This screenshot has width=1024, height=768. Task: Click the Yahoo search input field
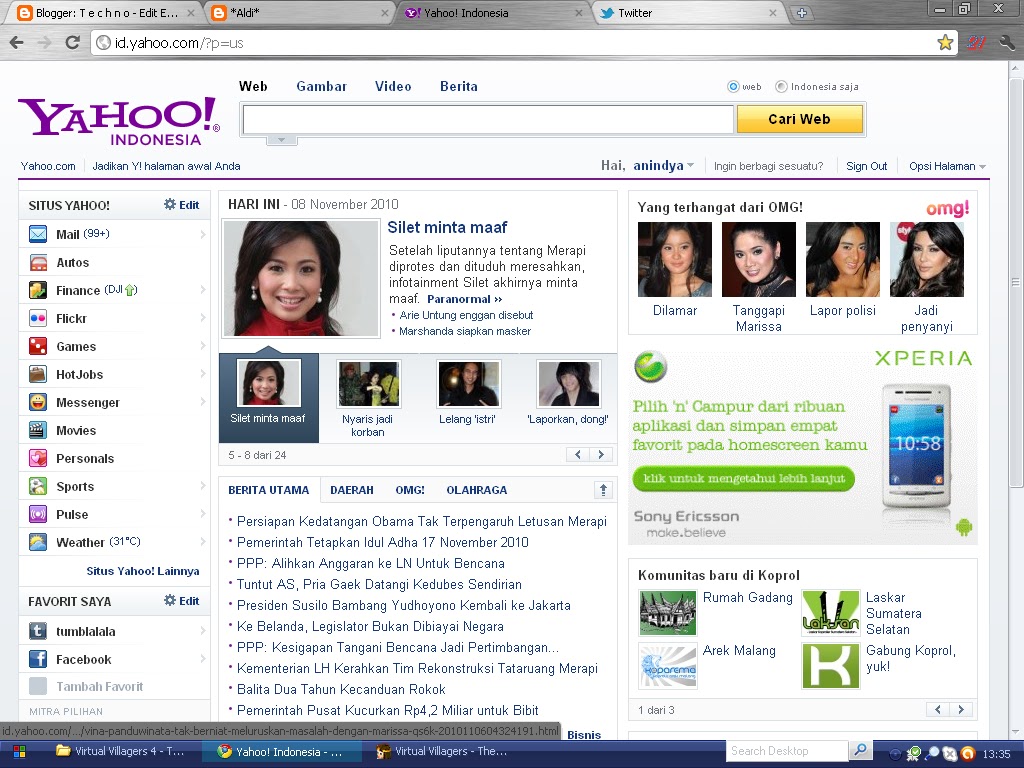pos(488,119)
